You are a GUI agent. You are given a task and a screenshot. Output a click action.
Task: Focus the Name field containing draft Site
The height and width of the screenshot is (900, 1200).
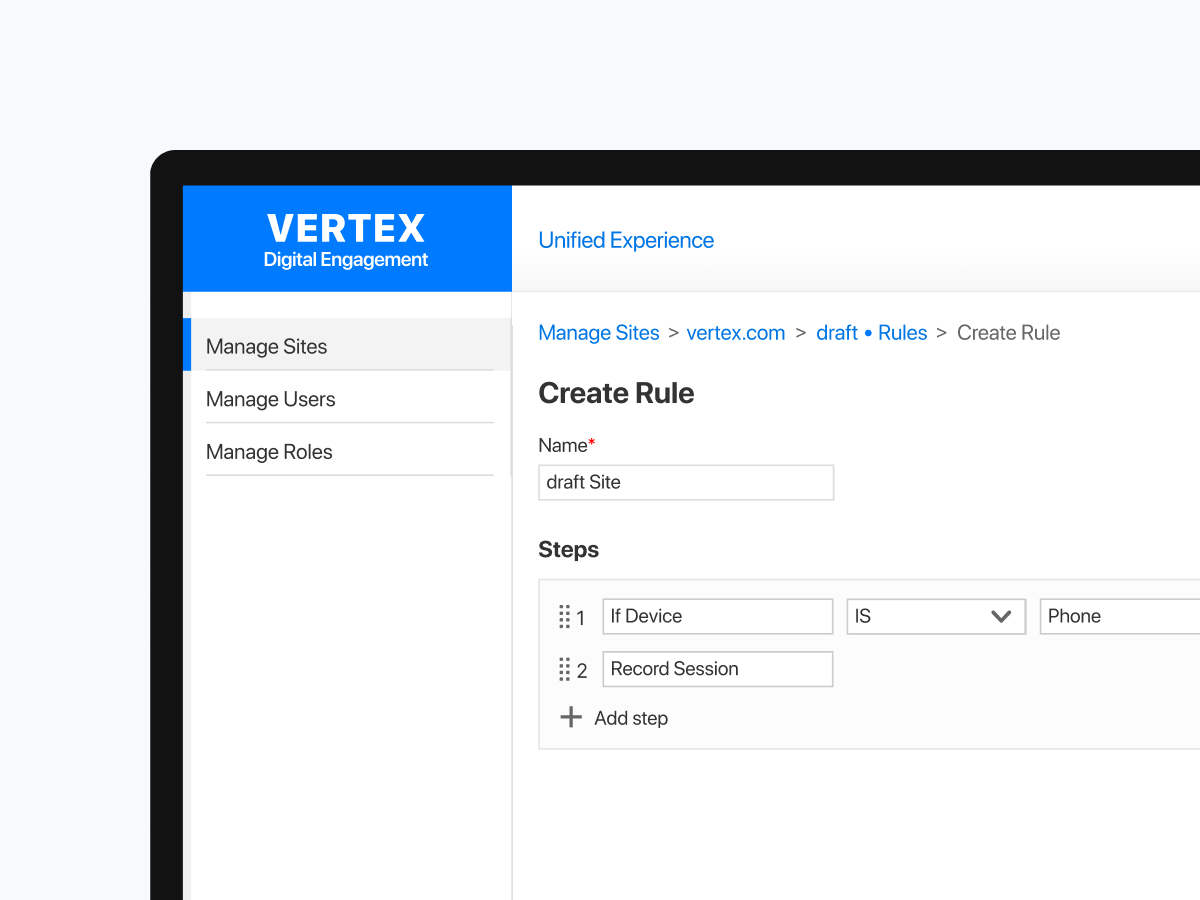(686, 482)
